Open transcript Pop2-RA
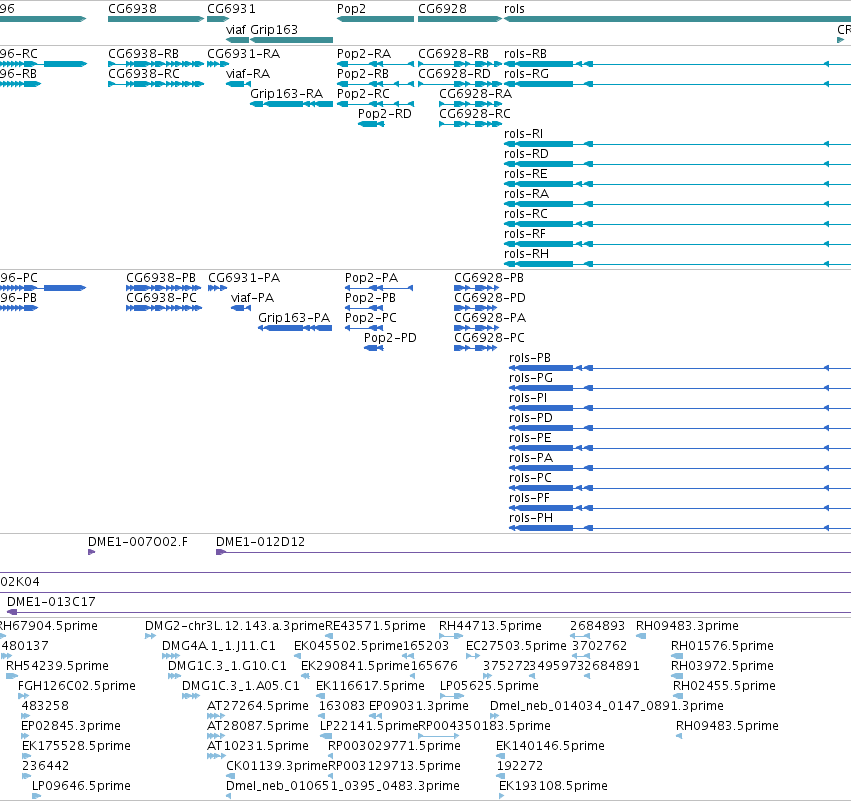 pos(364,54)
